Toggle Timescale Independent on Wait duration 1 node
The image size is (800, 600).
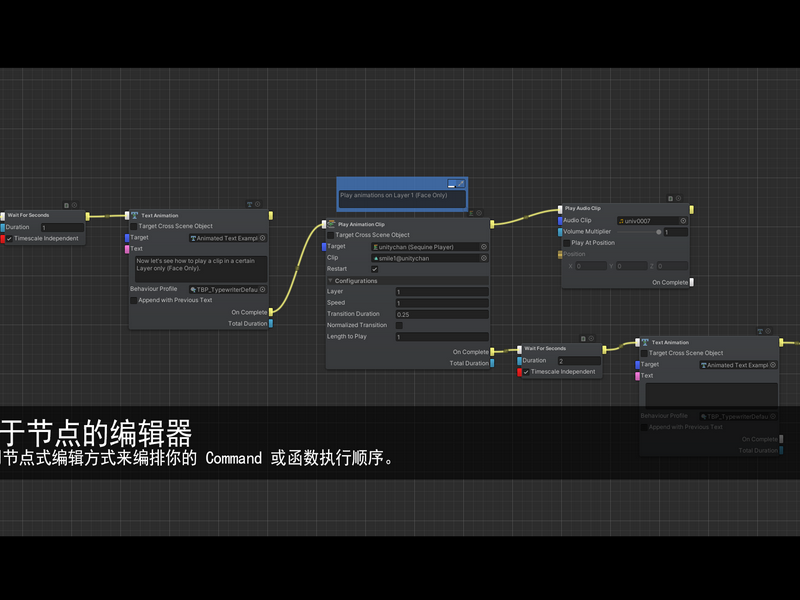point(9,238)
